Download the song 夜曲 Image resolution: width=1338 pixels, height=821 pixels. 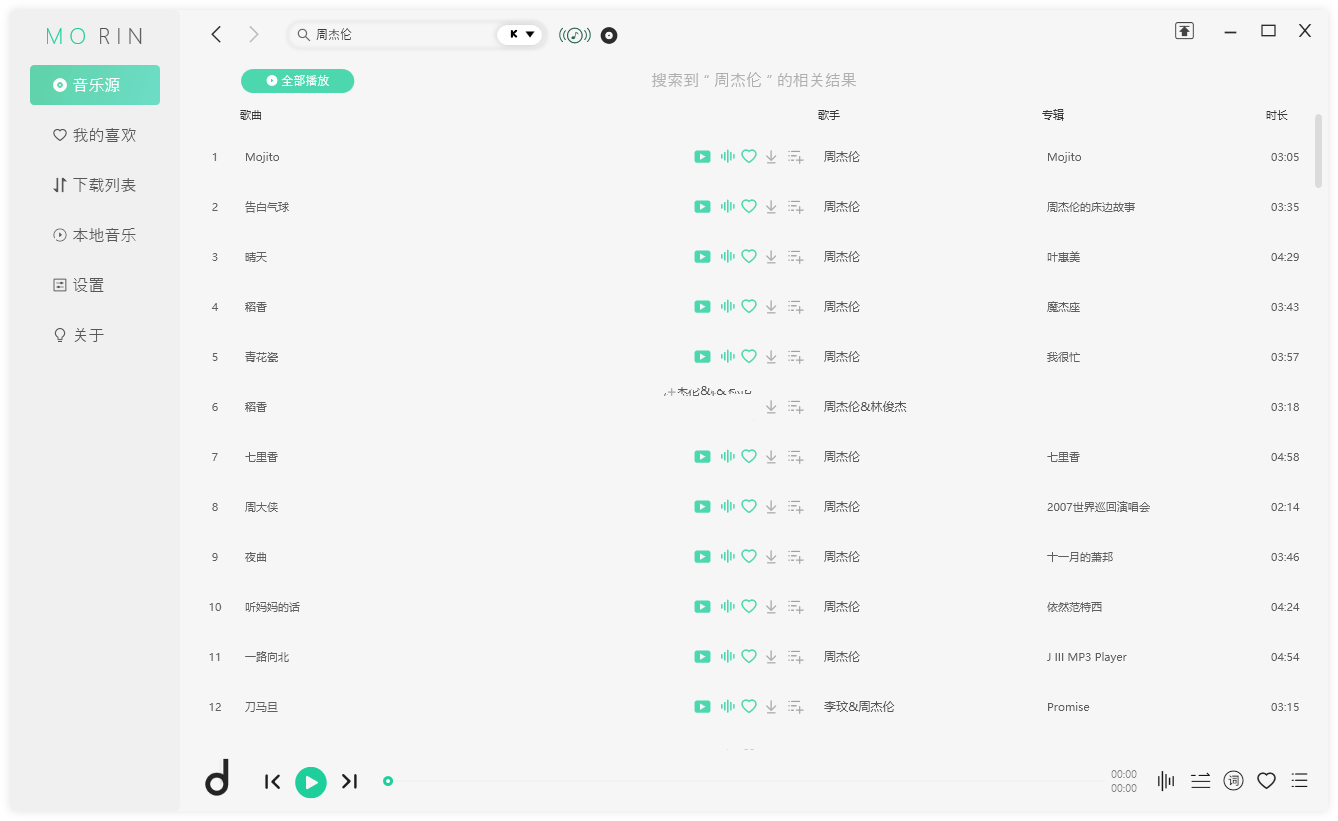tap(771, 557)
